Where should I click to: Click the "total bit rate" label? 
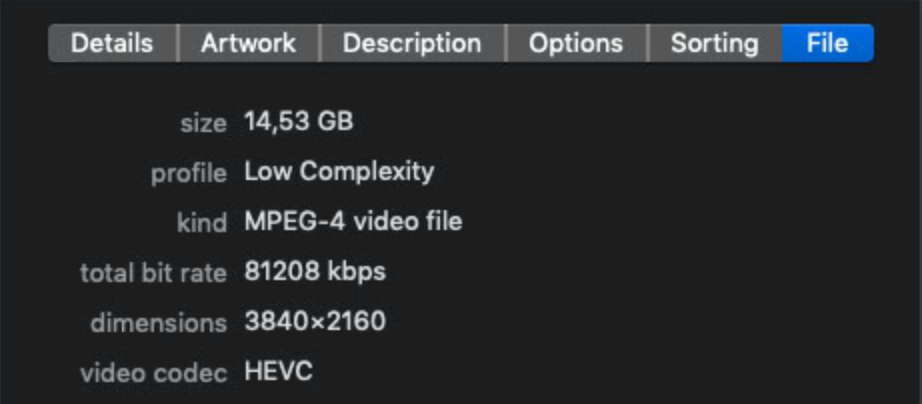point(153,273)
